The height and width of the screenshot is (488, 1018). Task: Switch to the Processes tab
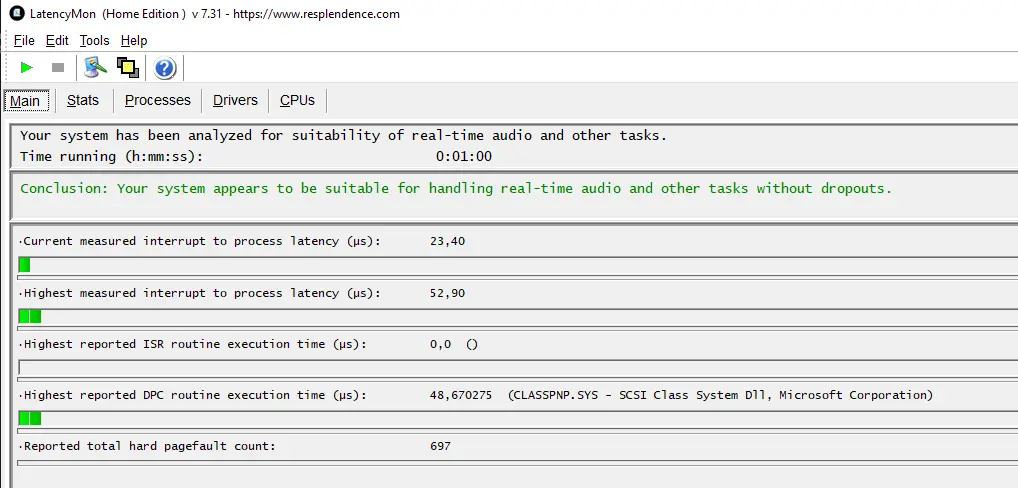click(x=158, y=101)
